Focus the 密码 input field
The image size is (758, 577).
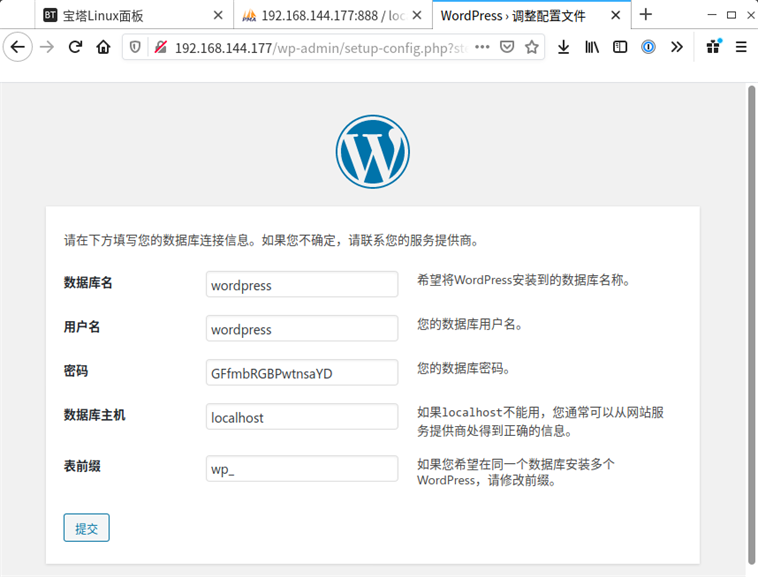tap(302, 372)
